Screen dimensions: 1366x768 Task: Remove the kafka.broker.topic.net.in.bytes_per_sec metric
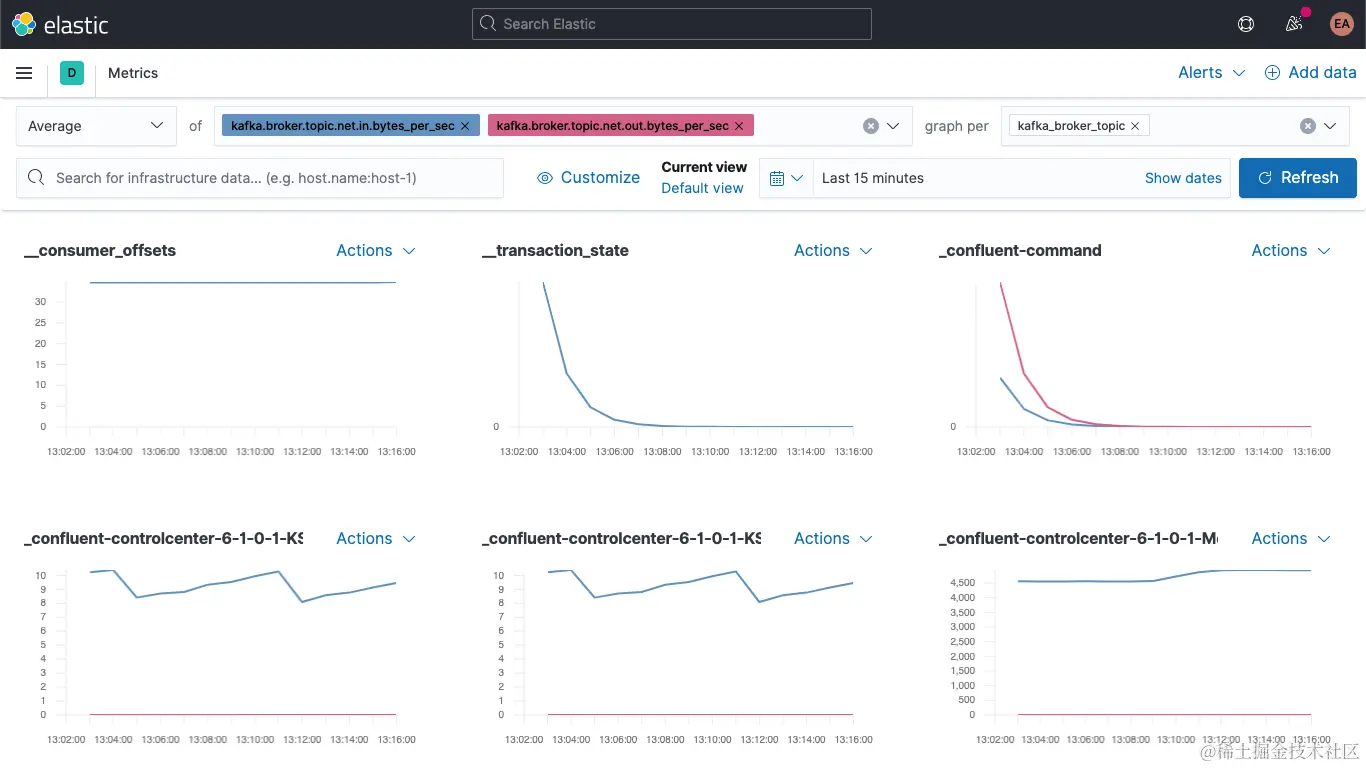point(464,126)
